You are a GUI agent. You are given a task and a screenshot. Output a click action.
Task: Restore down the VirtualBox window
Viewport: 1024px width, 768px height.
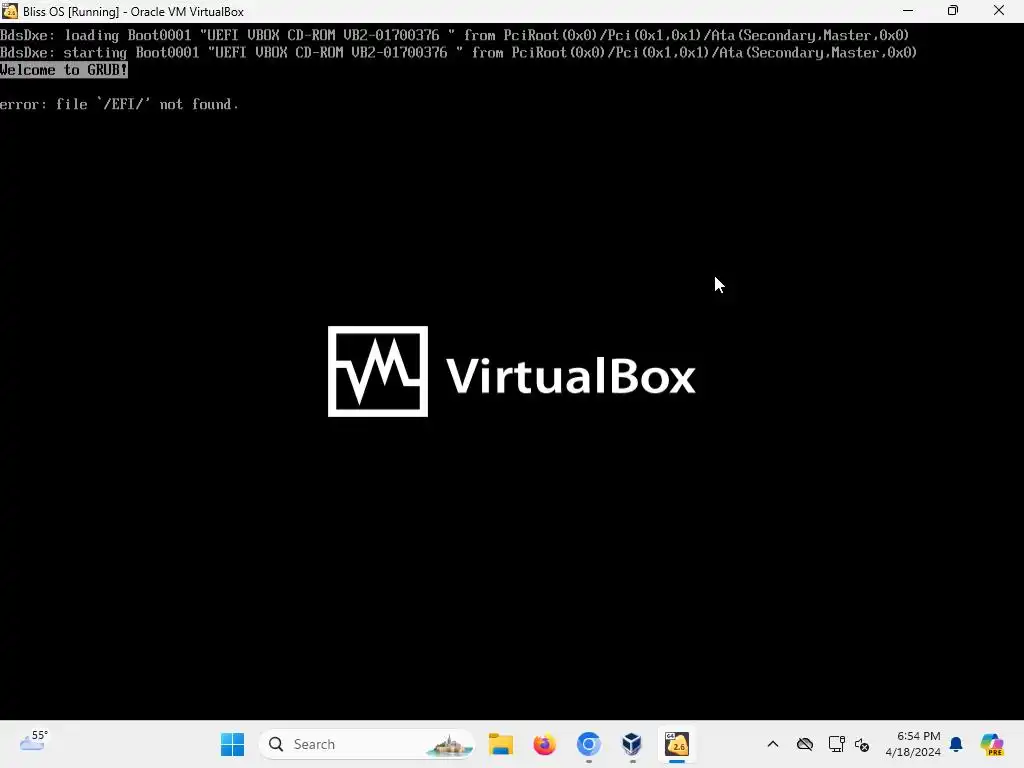pyautogui.click(x=953, y=10)
